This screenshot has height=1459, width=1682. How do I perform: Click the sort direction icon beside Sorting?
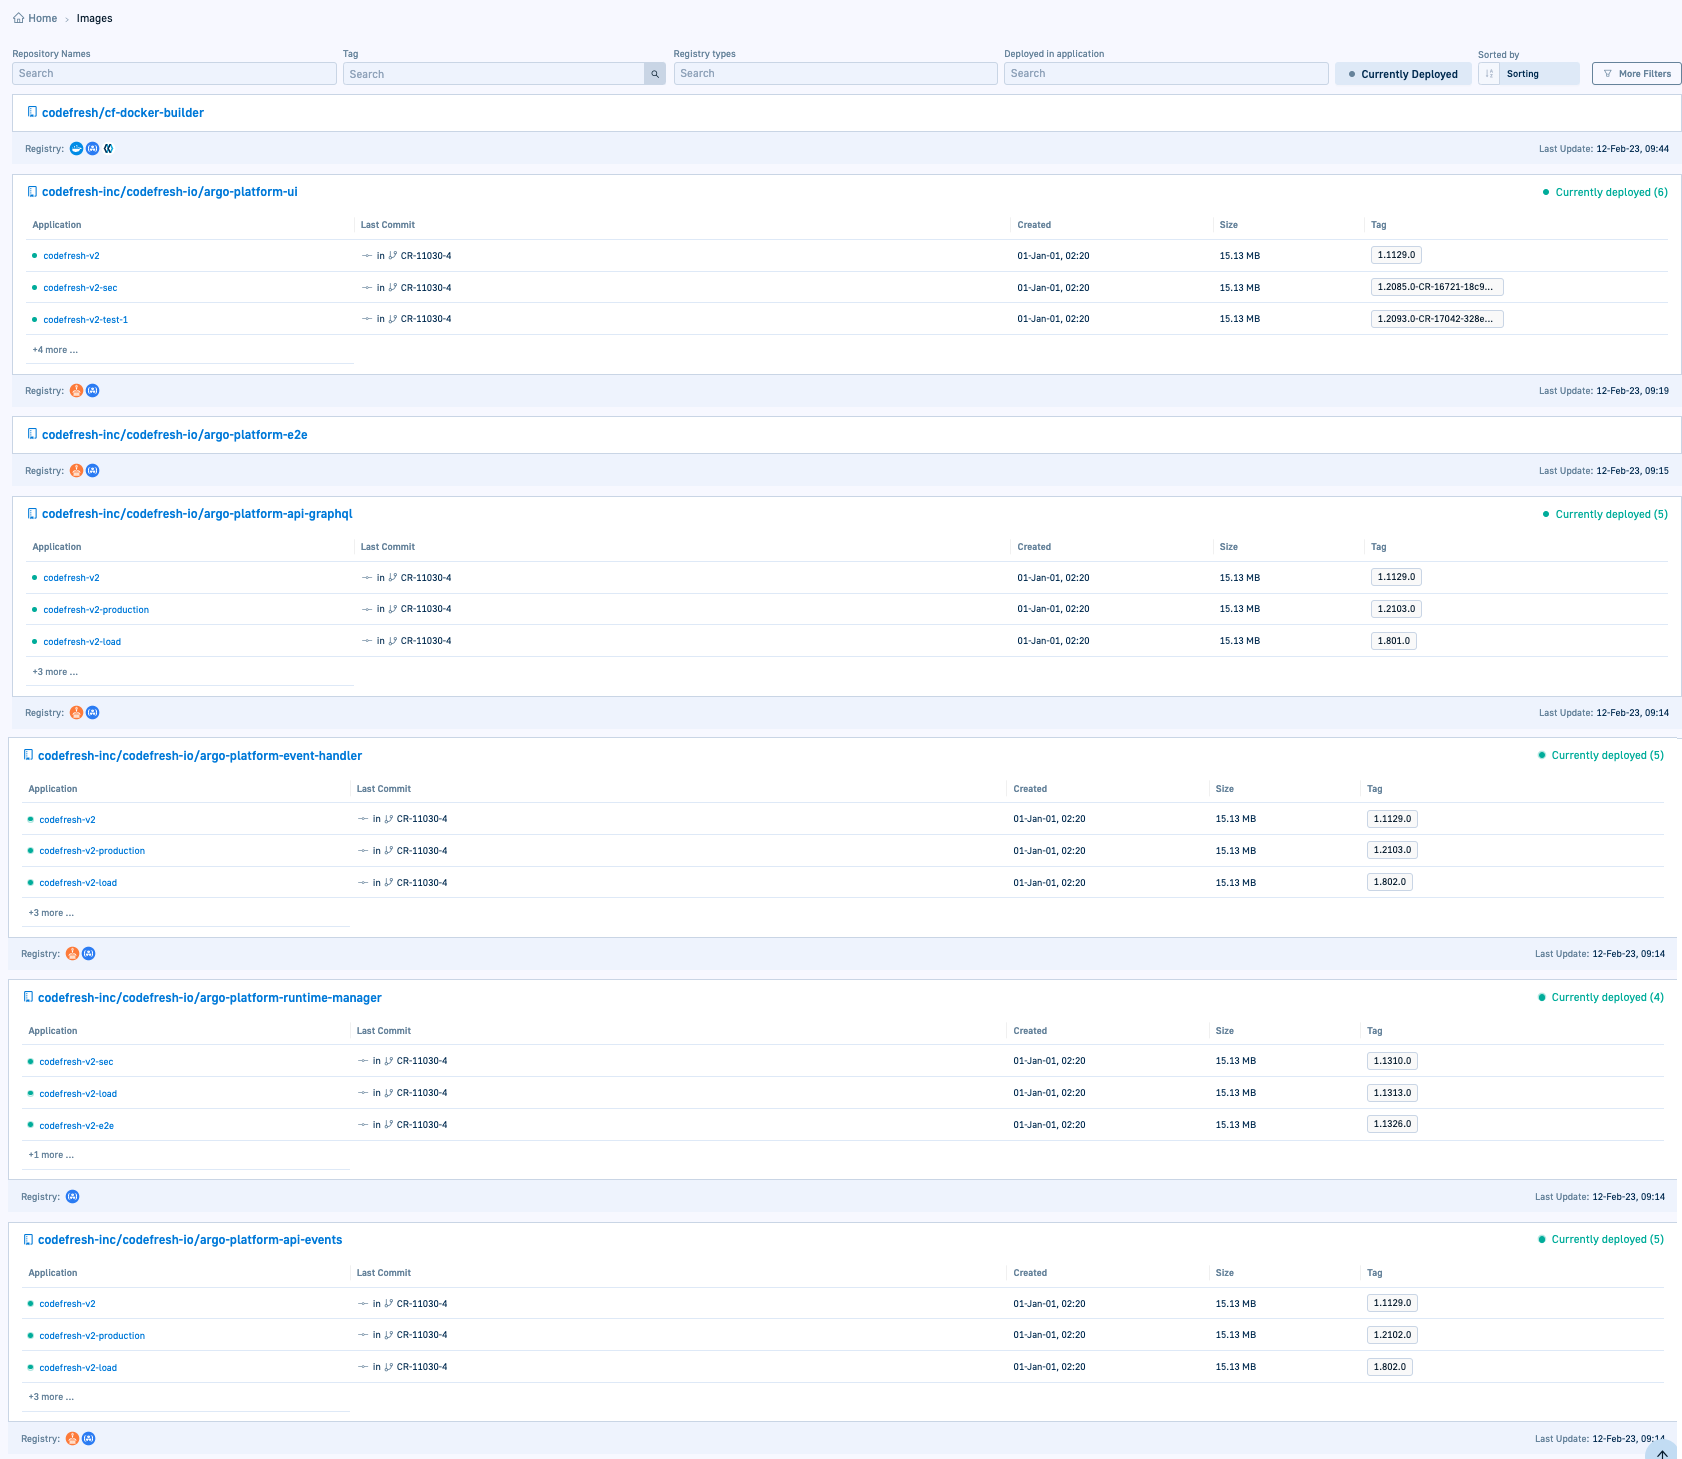(1489, 74)
